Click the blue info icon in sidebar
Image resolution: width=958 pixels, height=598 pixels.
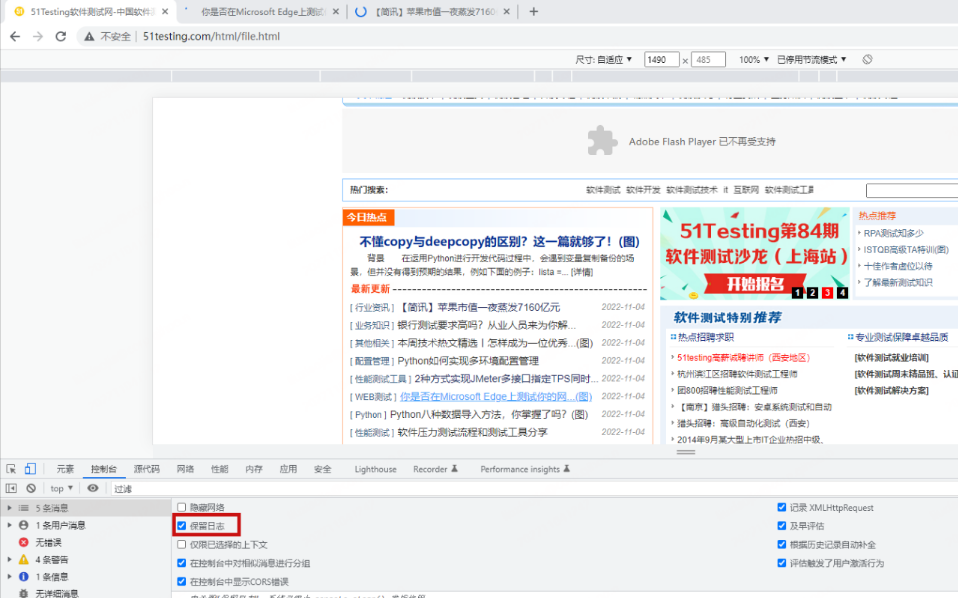pyautogui.click(x=23, y=577)
